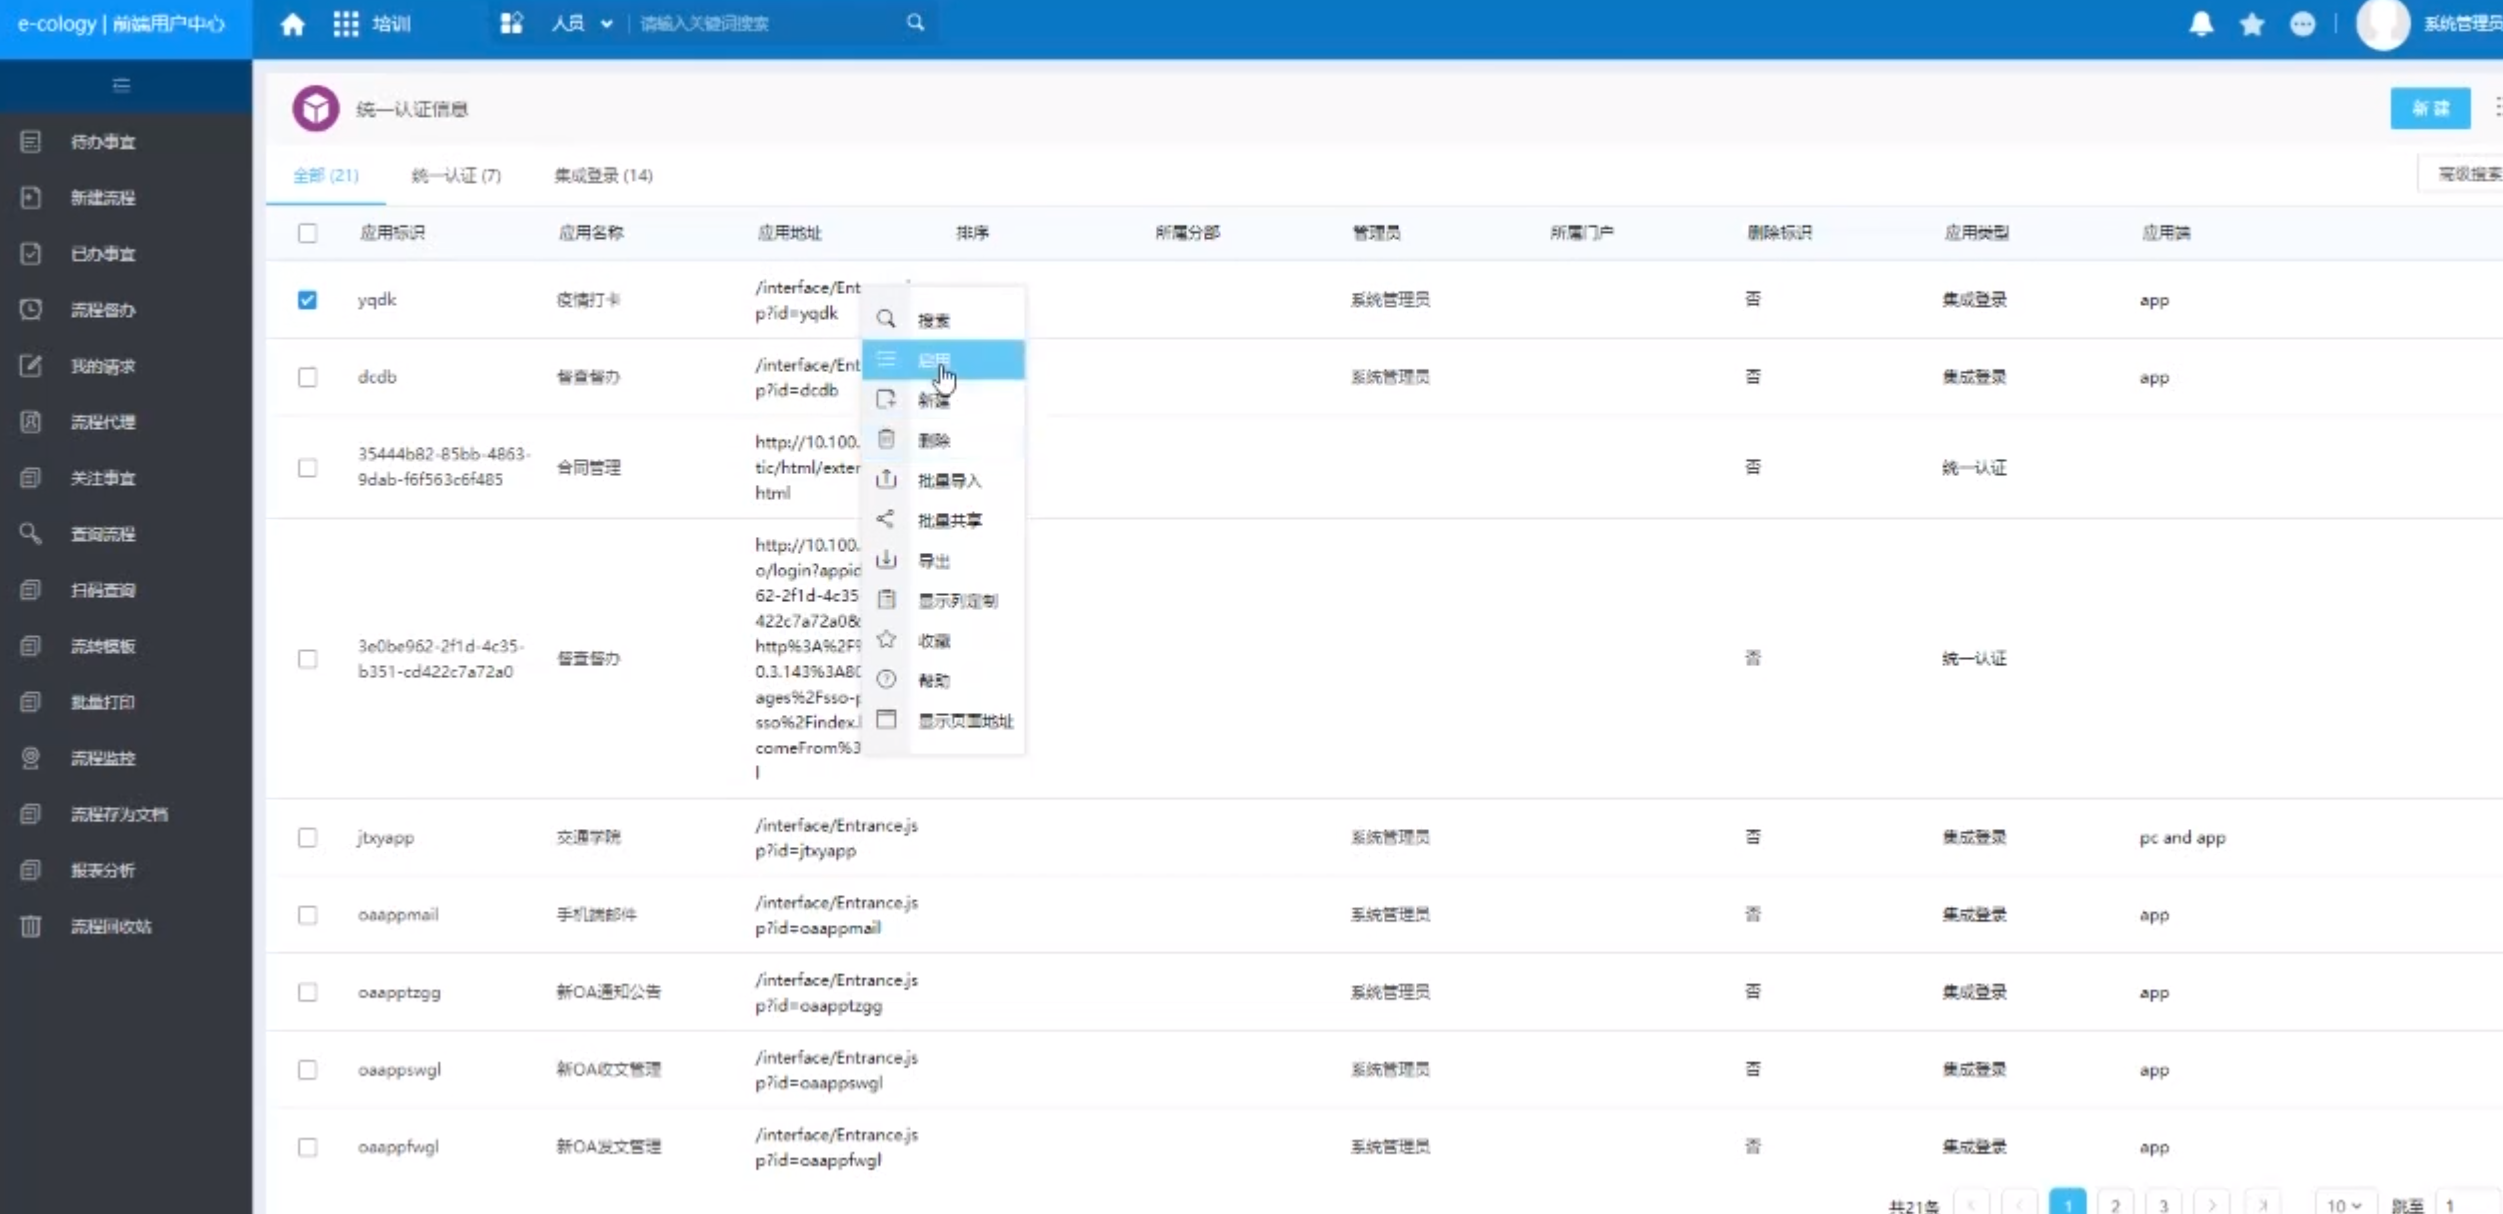This screenshot has height=1214, width=2503.
Task: Collapse the left sidebar hamburger icon
Action: pyautogui.click(x=121, y=85)
